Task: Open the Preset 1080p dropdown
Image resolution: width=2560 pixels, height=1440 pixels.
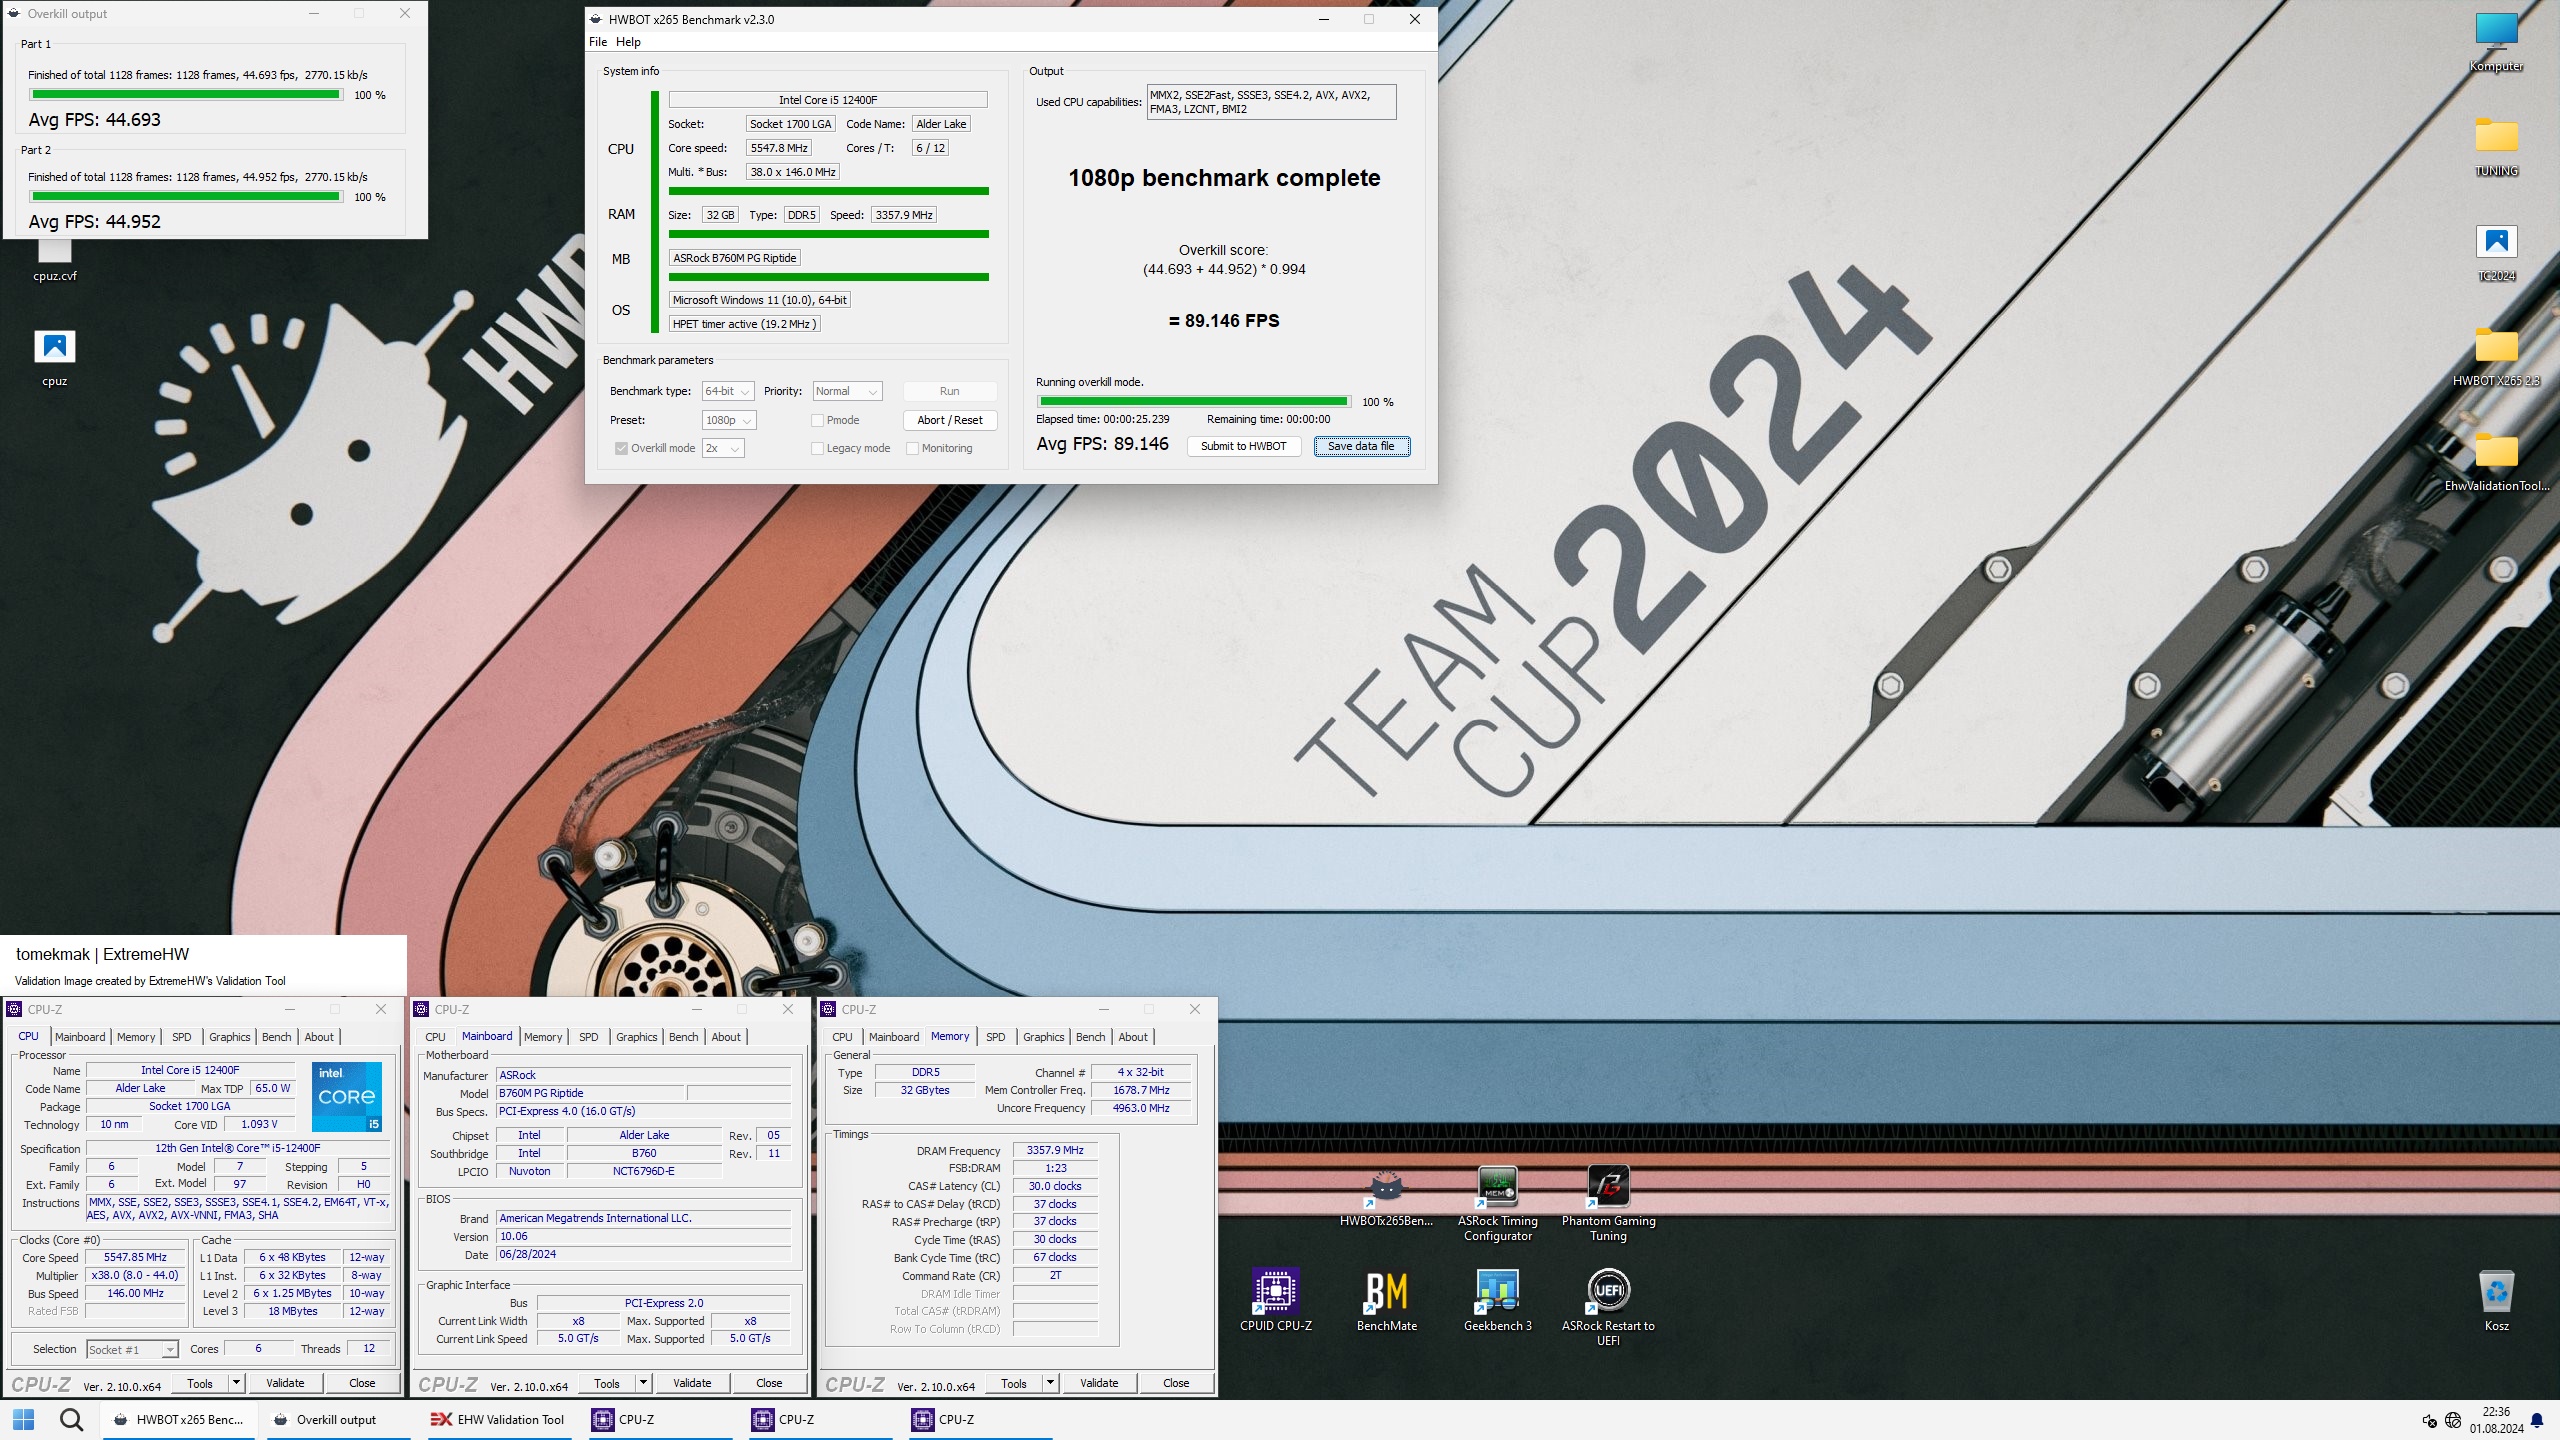Action: 729,420
